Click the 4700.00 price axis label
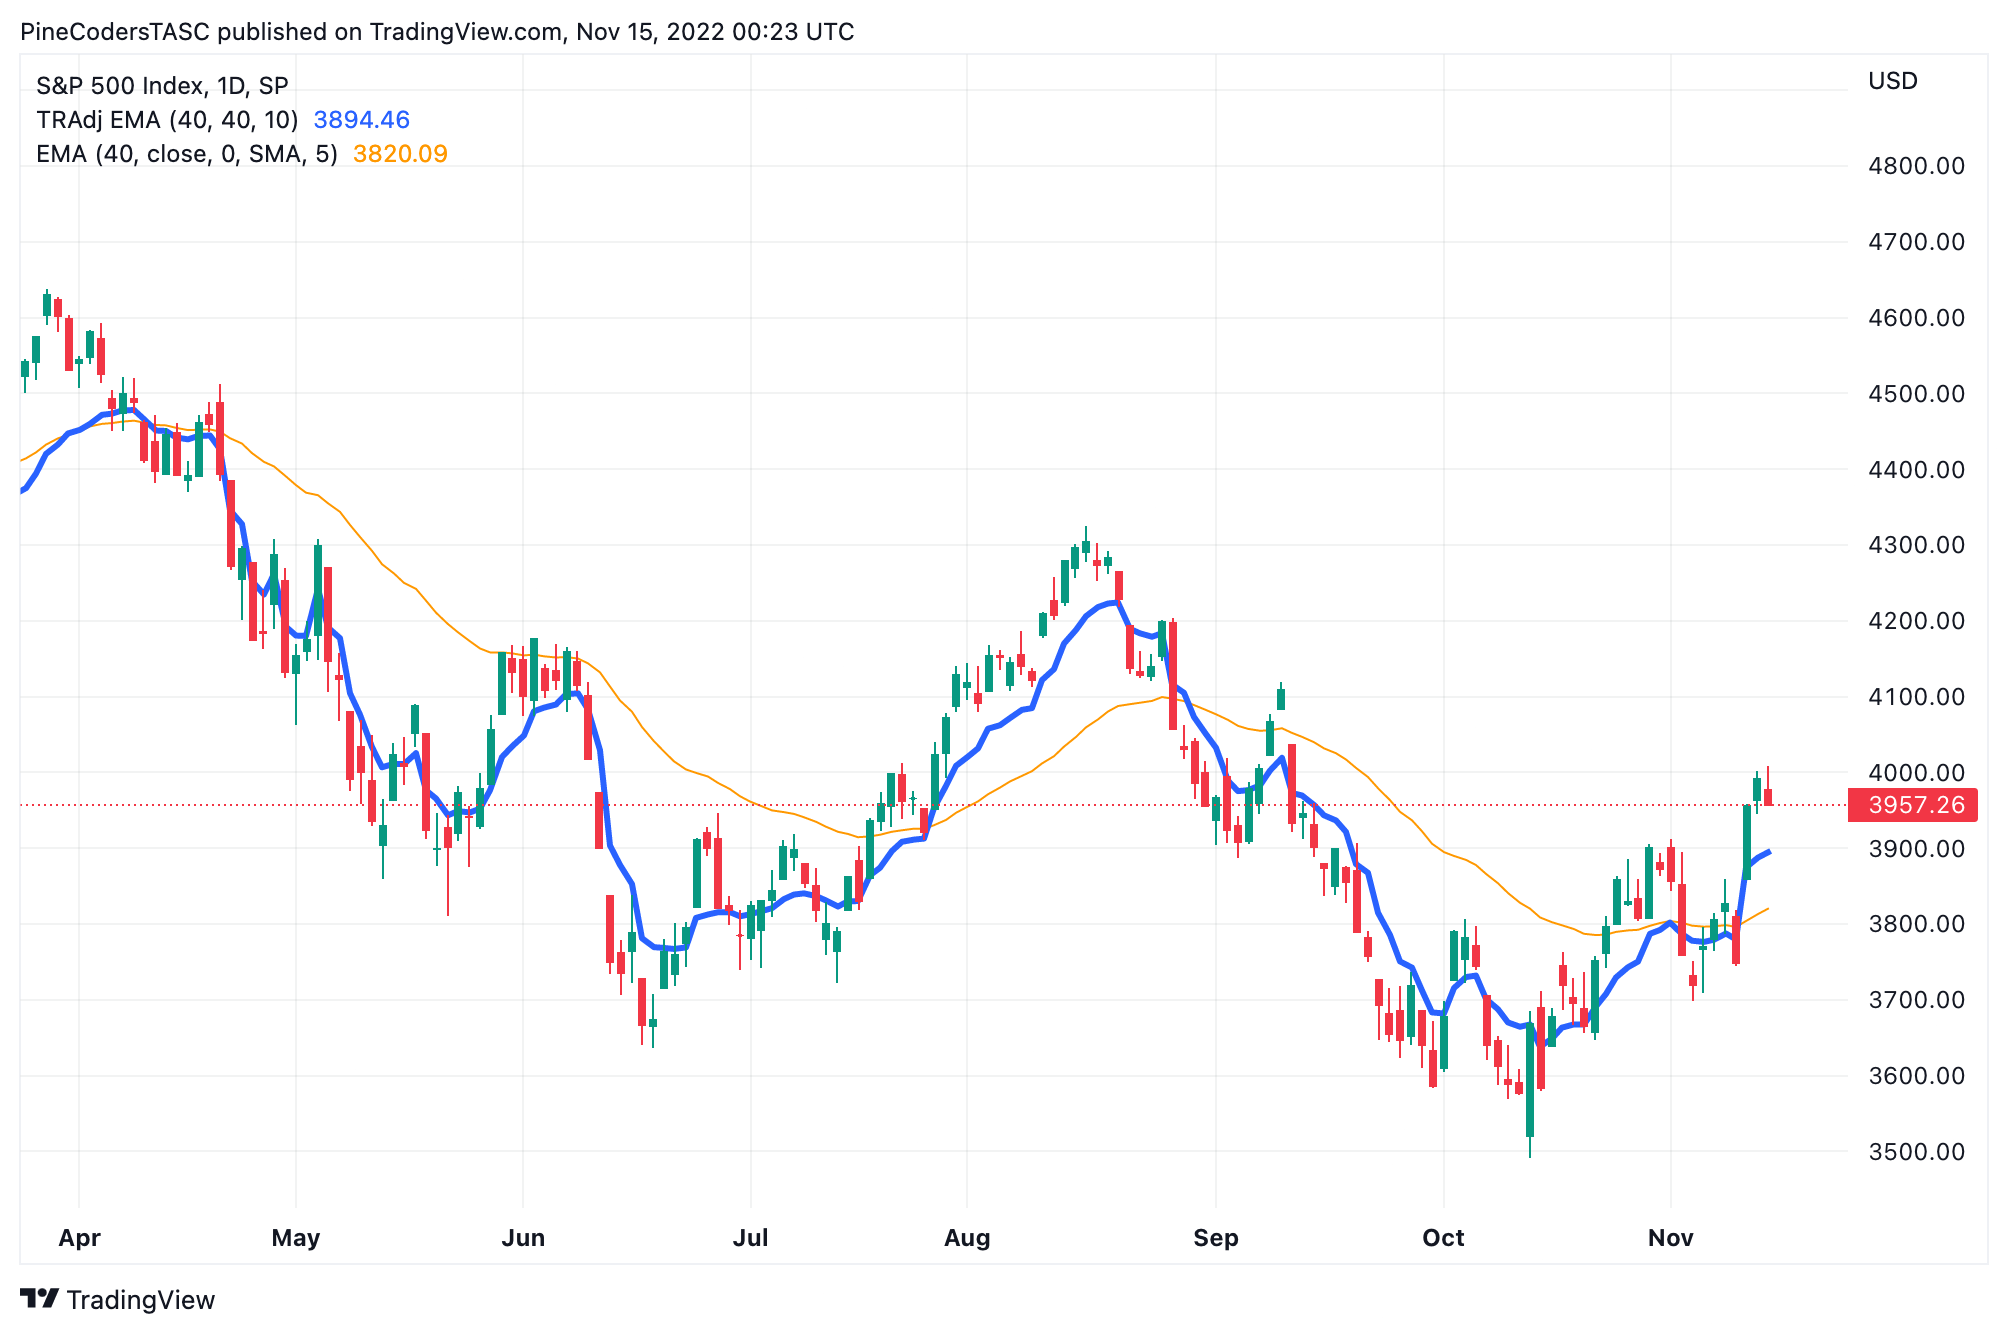Image resolution: width=2008 pixels, height=1334 pixels. [x=1916, y=242]
